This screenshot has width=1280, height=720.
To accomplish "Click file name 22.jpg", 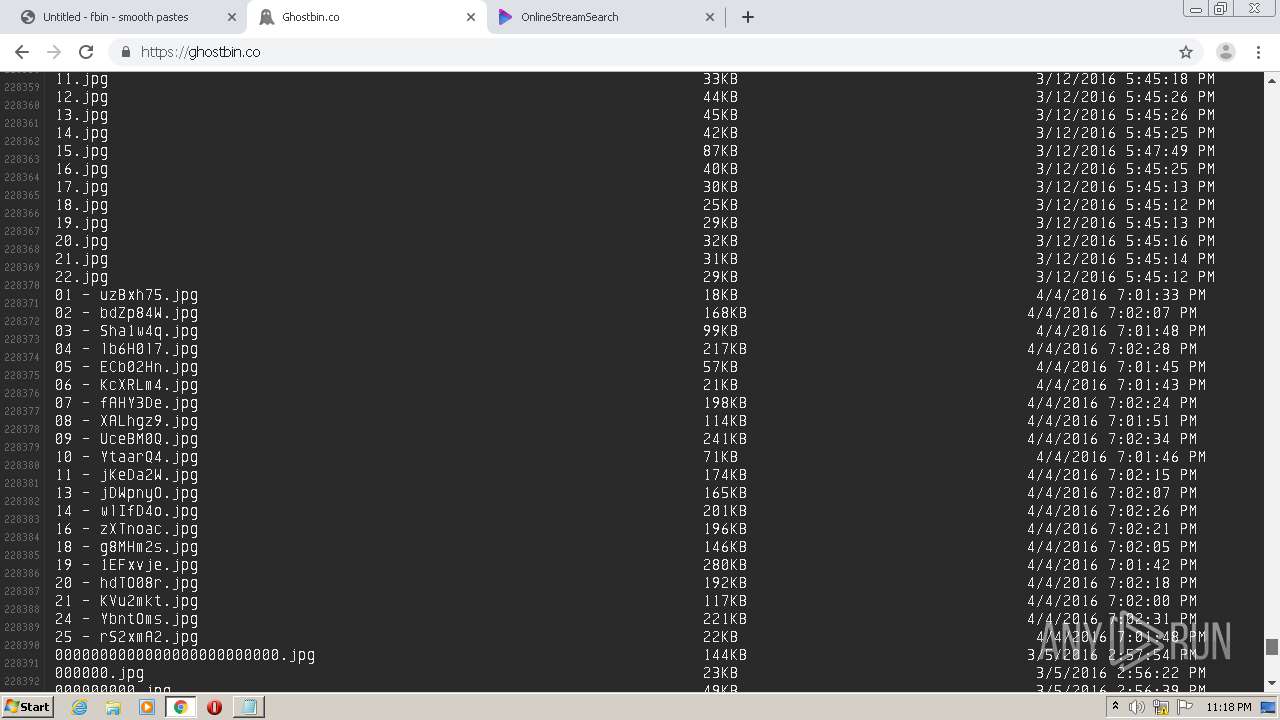I will [x=82, y=277].
